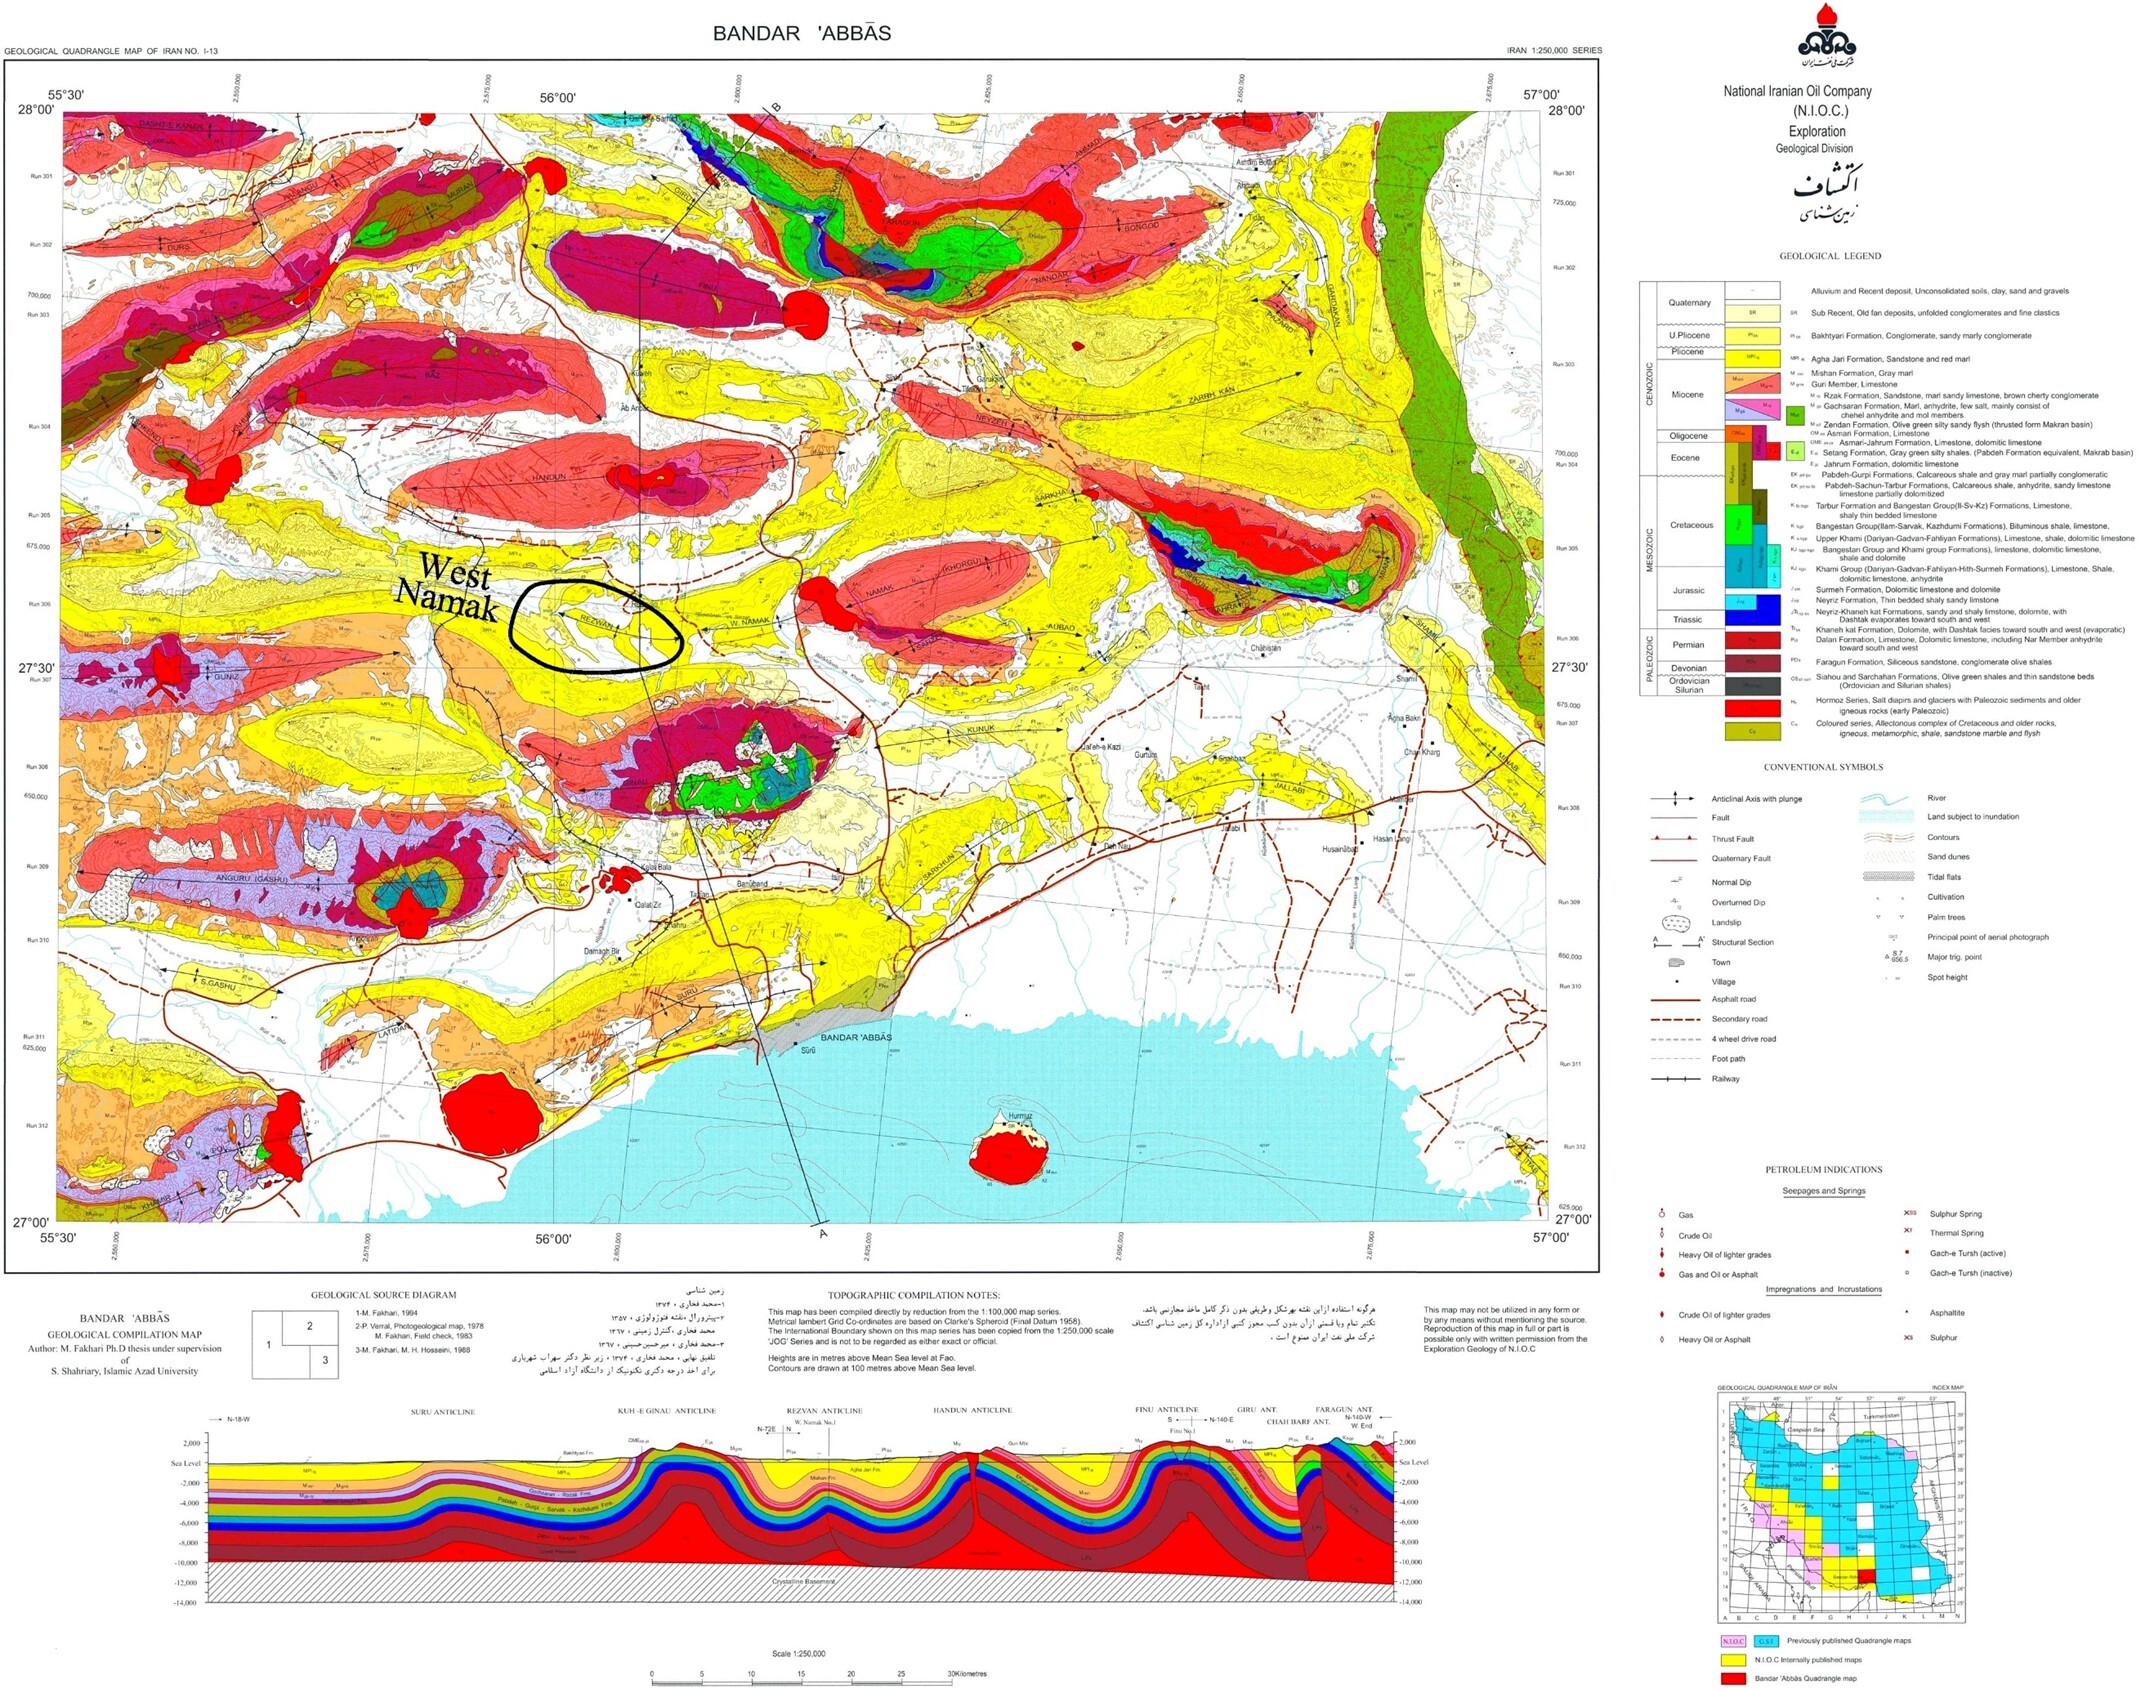This screenshot has width=2145, height=1689.
Task: Select the Anticlinal Axis with plunge symbol
Action: pyautogui.click(x=1672, y=799)
